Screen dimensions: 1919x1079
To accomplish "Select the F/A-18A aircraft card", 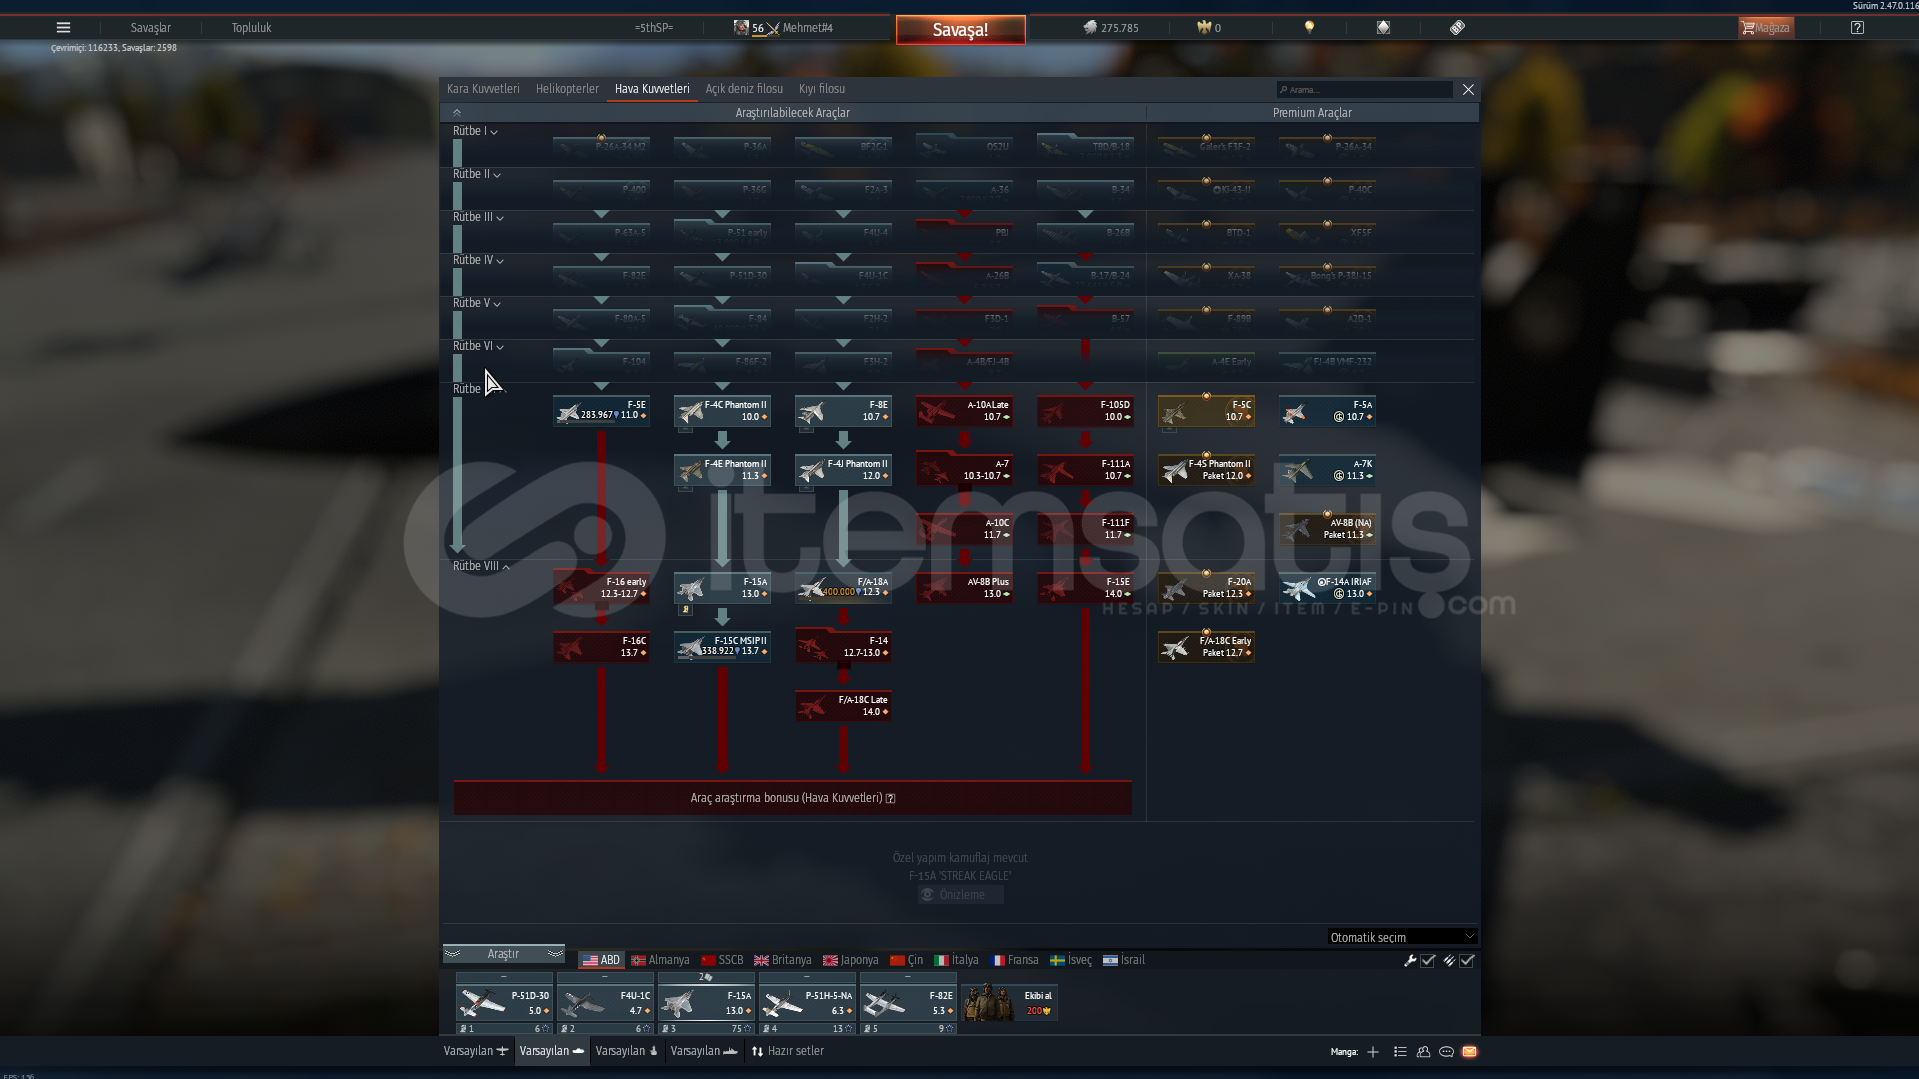I will [843, 588].
